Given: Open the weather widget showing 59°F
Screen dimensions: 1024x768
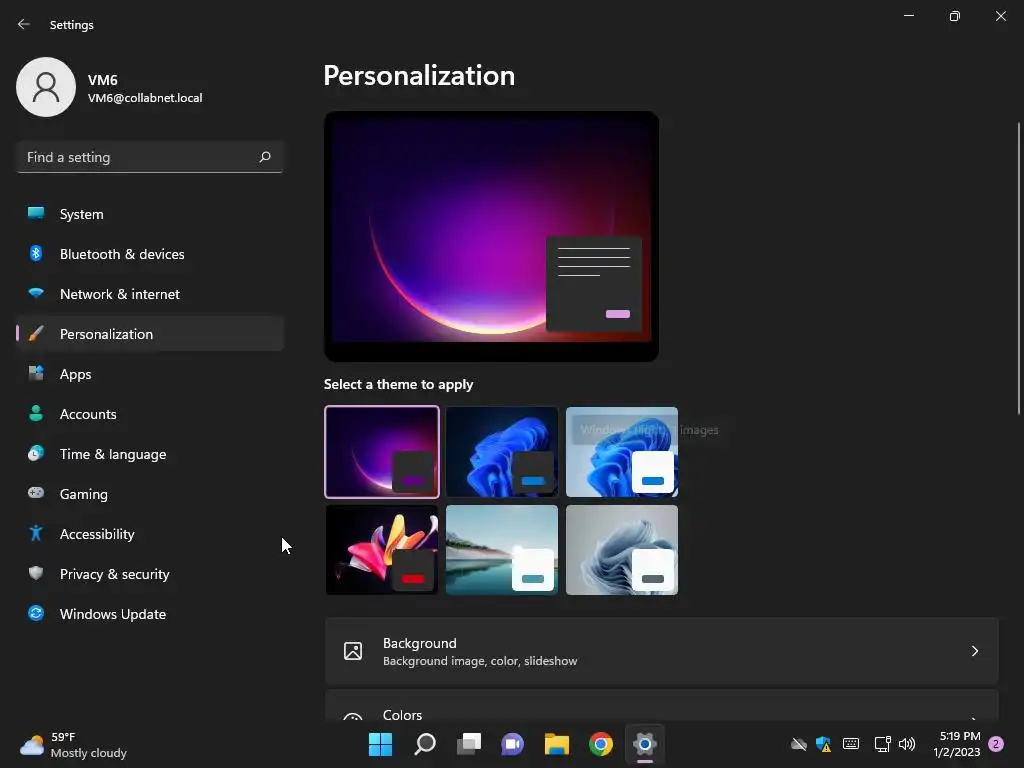Looking at the screenshot, I should [73, 744].
